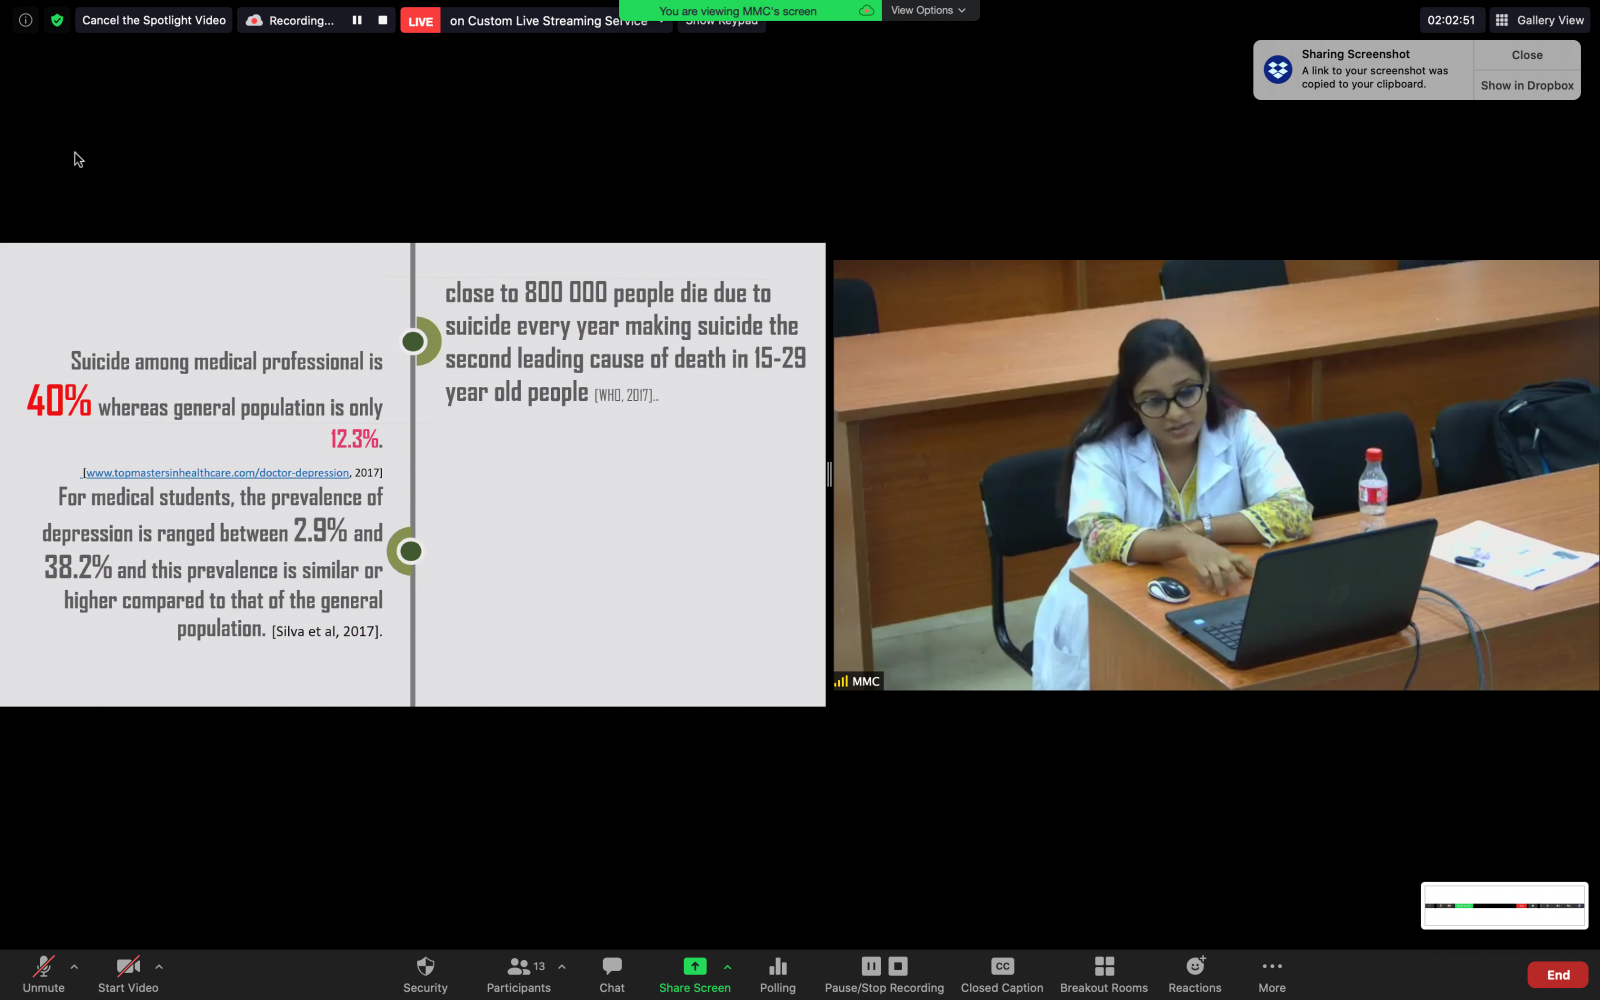The width and height of the screenshot is (1600, 1000).
Task: Click Show in Dropbox button
Action: pyautogui.click(x=1527, y=86)
